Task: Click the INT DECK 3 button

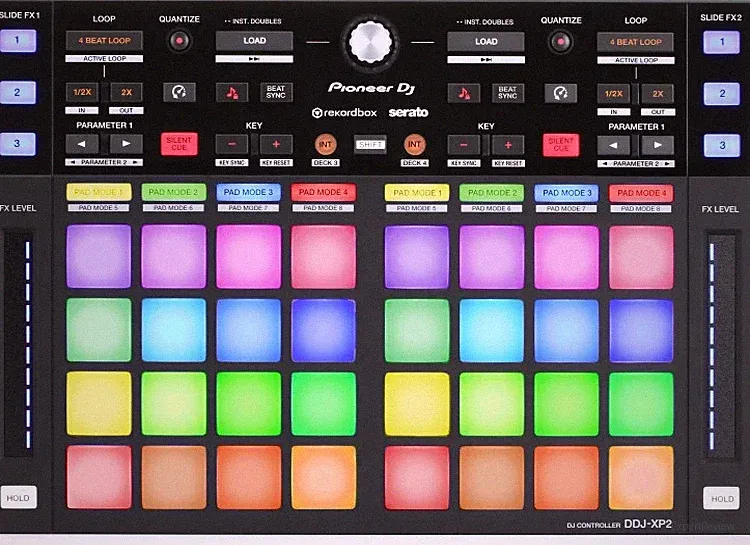Action: 326,145
